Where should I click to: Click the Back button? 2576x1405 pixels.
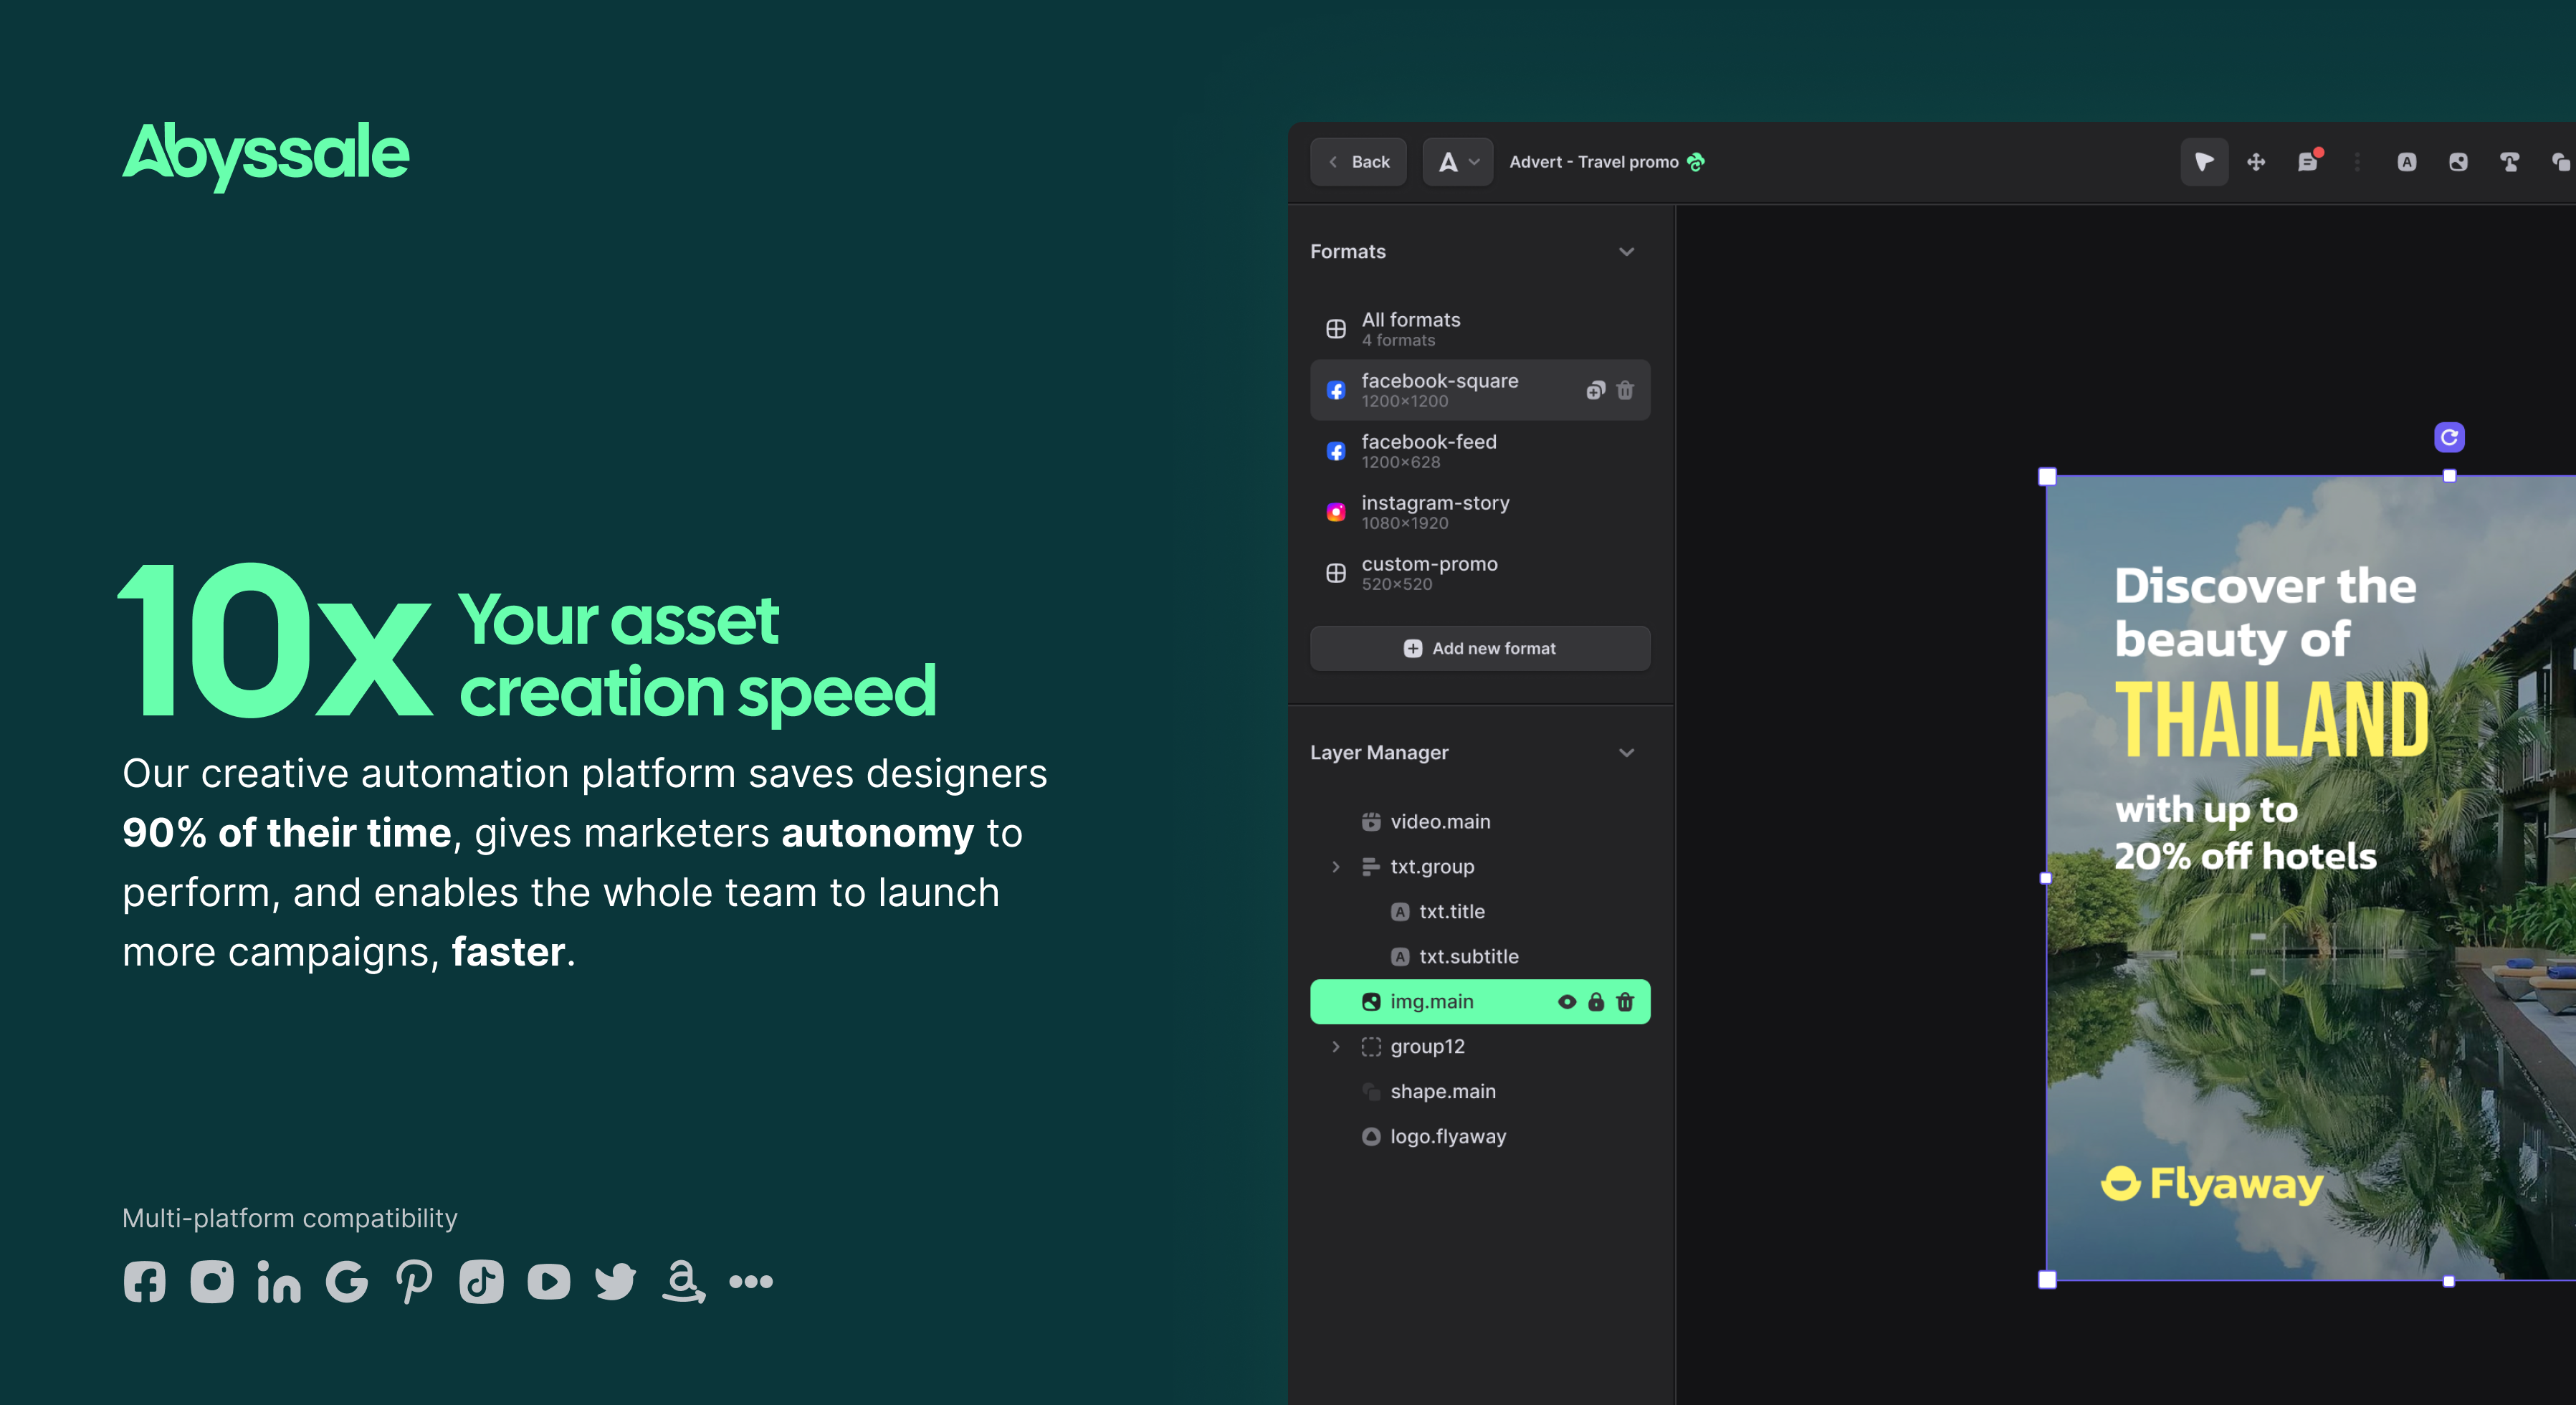pyautogui.click(x=1358, y=162)
